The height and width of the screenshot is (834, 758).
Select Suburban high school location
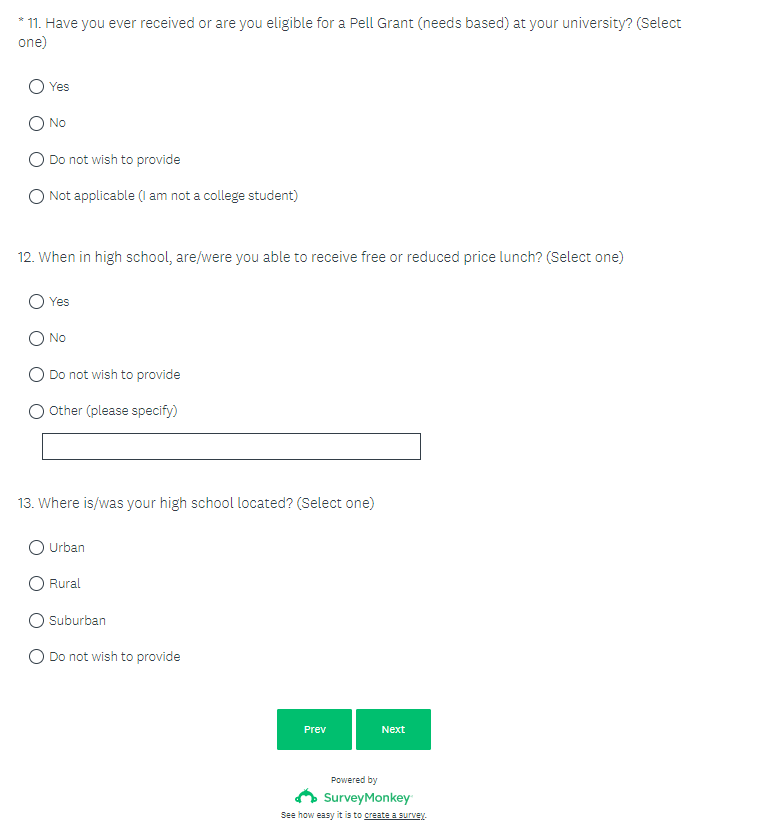[37, 621]
